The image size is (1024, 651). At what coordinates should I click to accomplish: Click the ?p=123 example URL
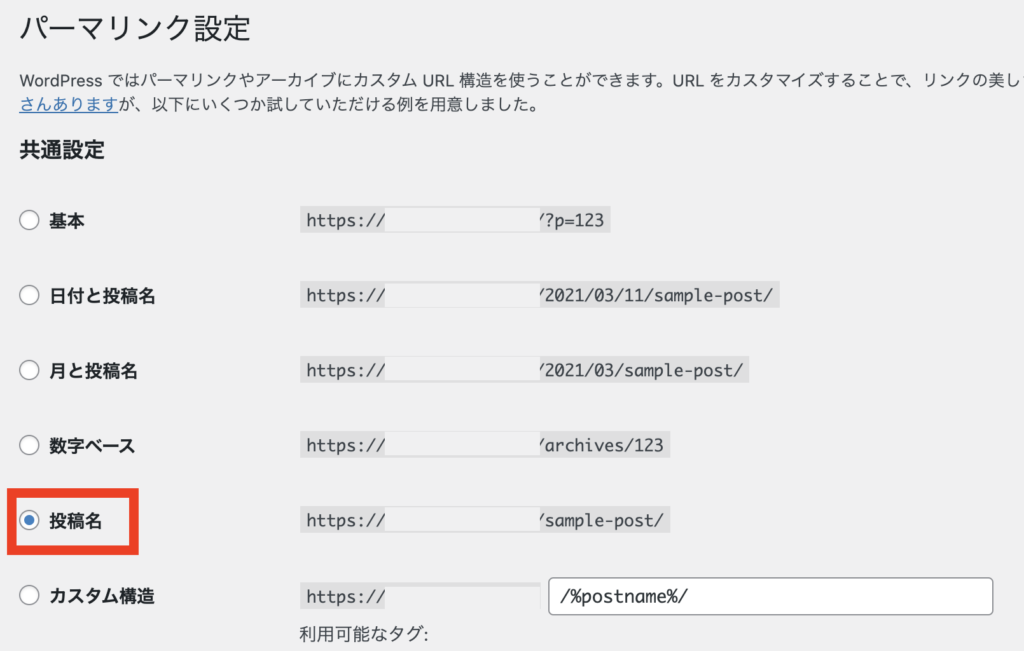click(574, 221)
